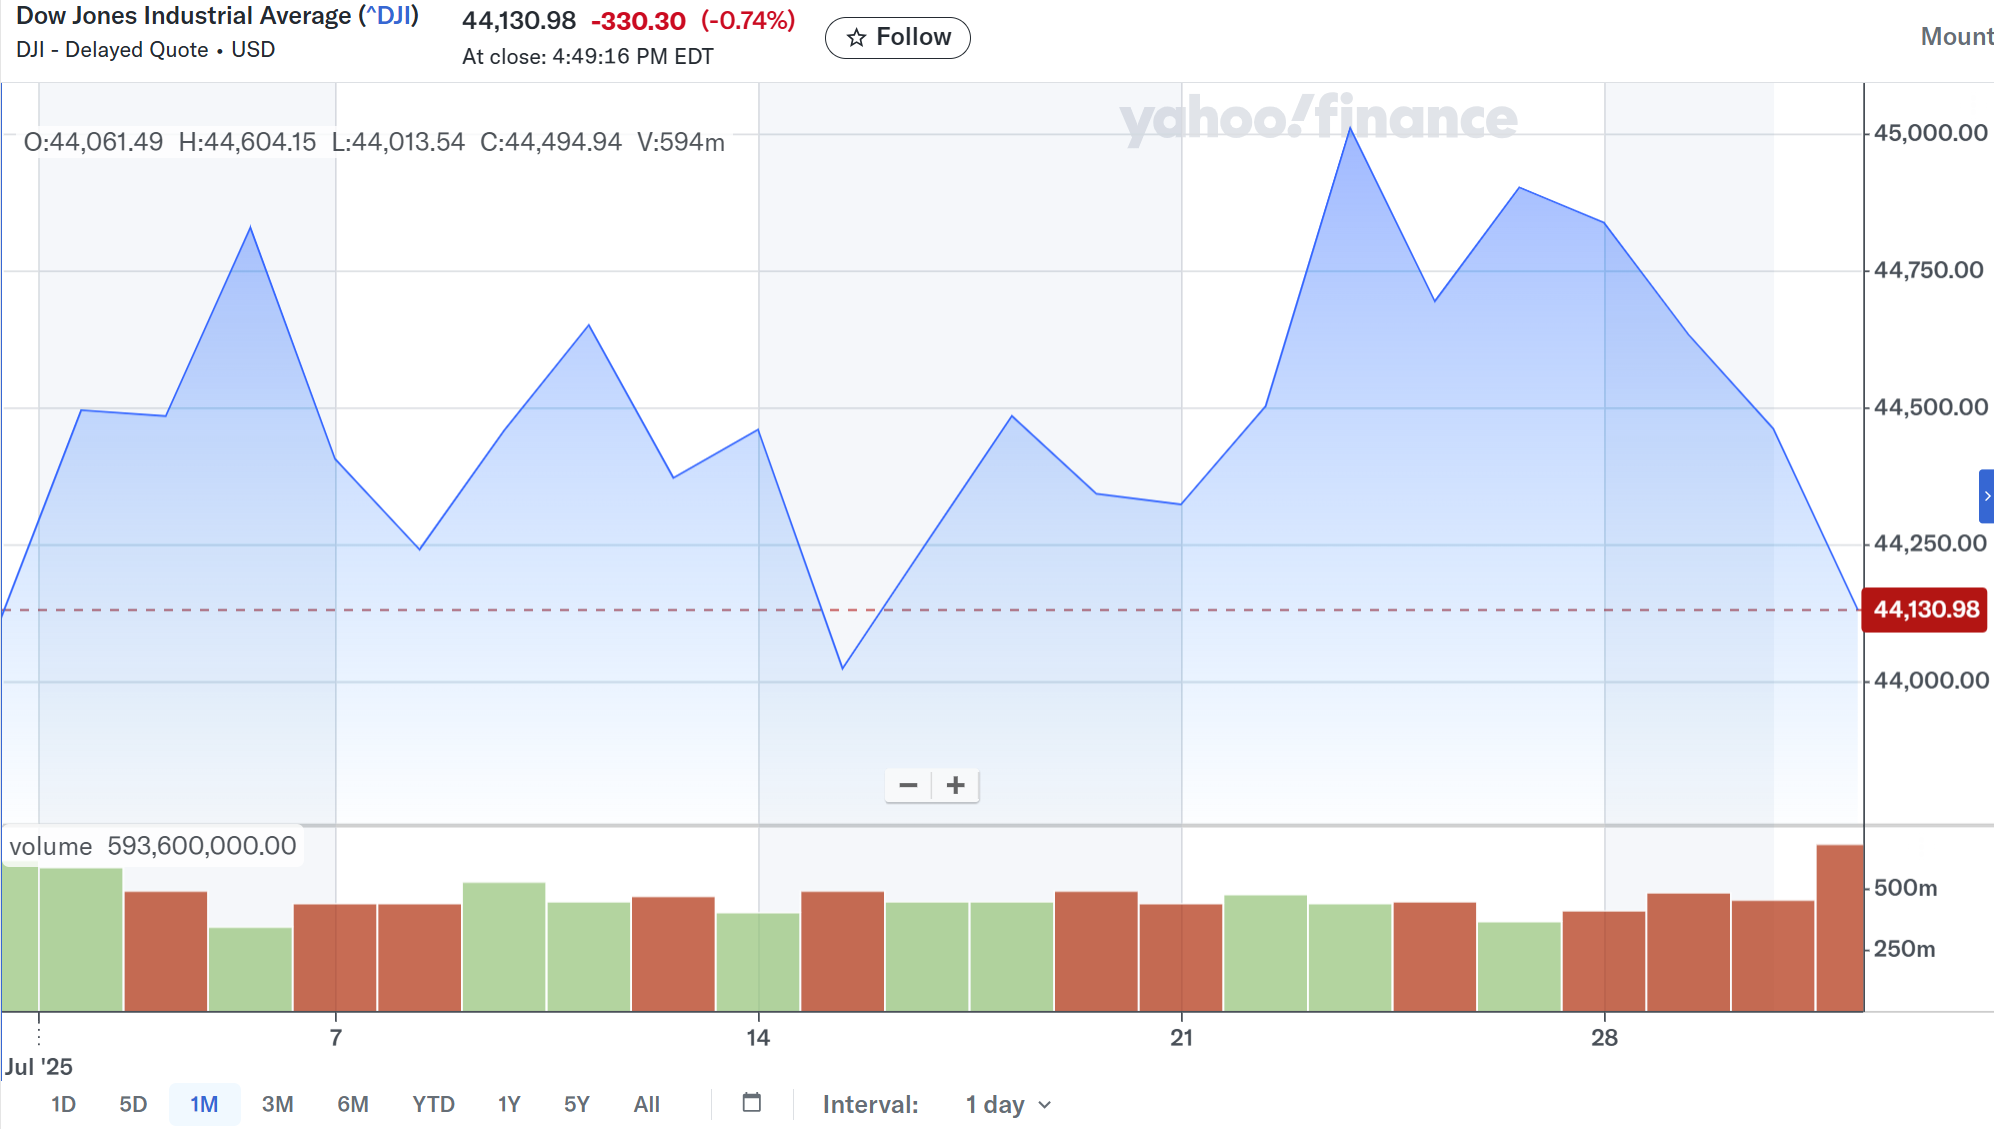Click the volume 593,600,000.00 readout
Screen dimensions: 1994x1129
pyautogui.click(x=153, y=846)
